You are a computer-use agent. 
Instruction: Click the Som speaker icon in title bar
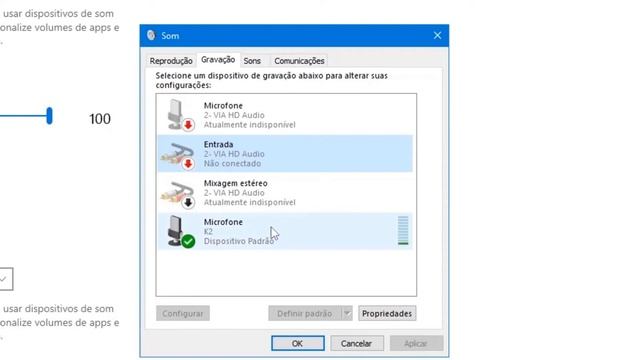click(x=151, y=36)
